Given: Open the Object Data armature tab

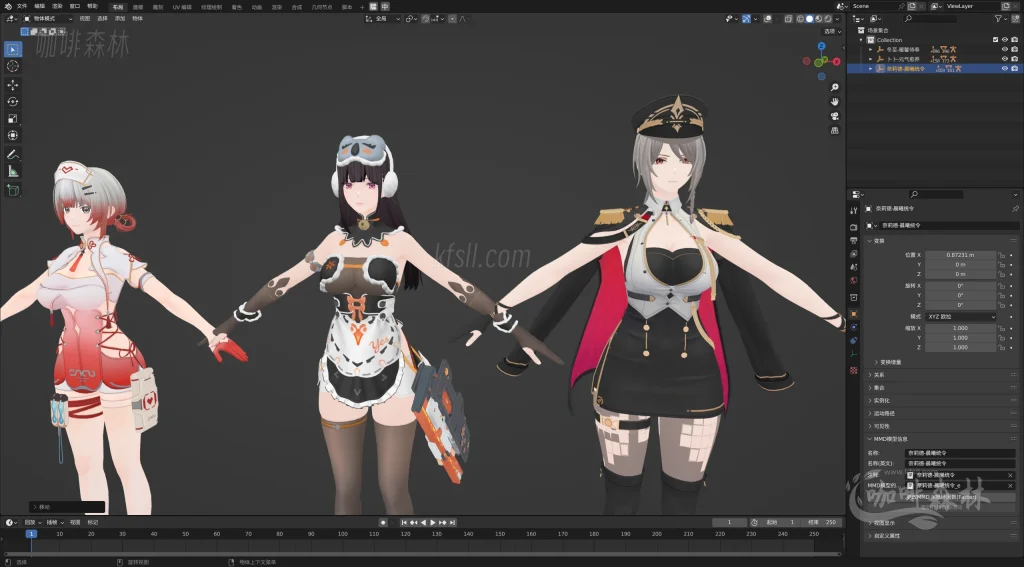Looking at the screenshot, I should [x=854, y=354].
